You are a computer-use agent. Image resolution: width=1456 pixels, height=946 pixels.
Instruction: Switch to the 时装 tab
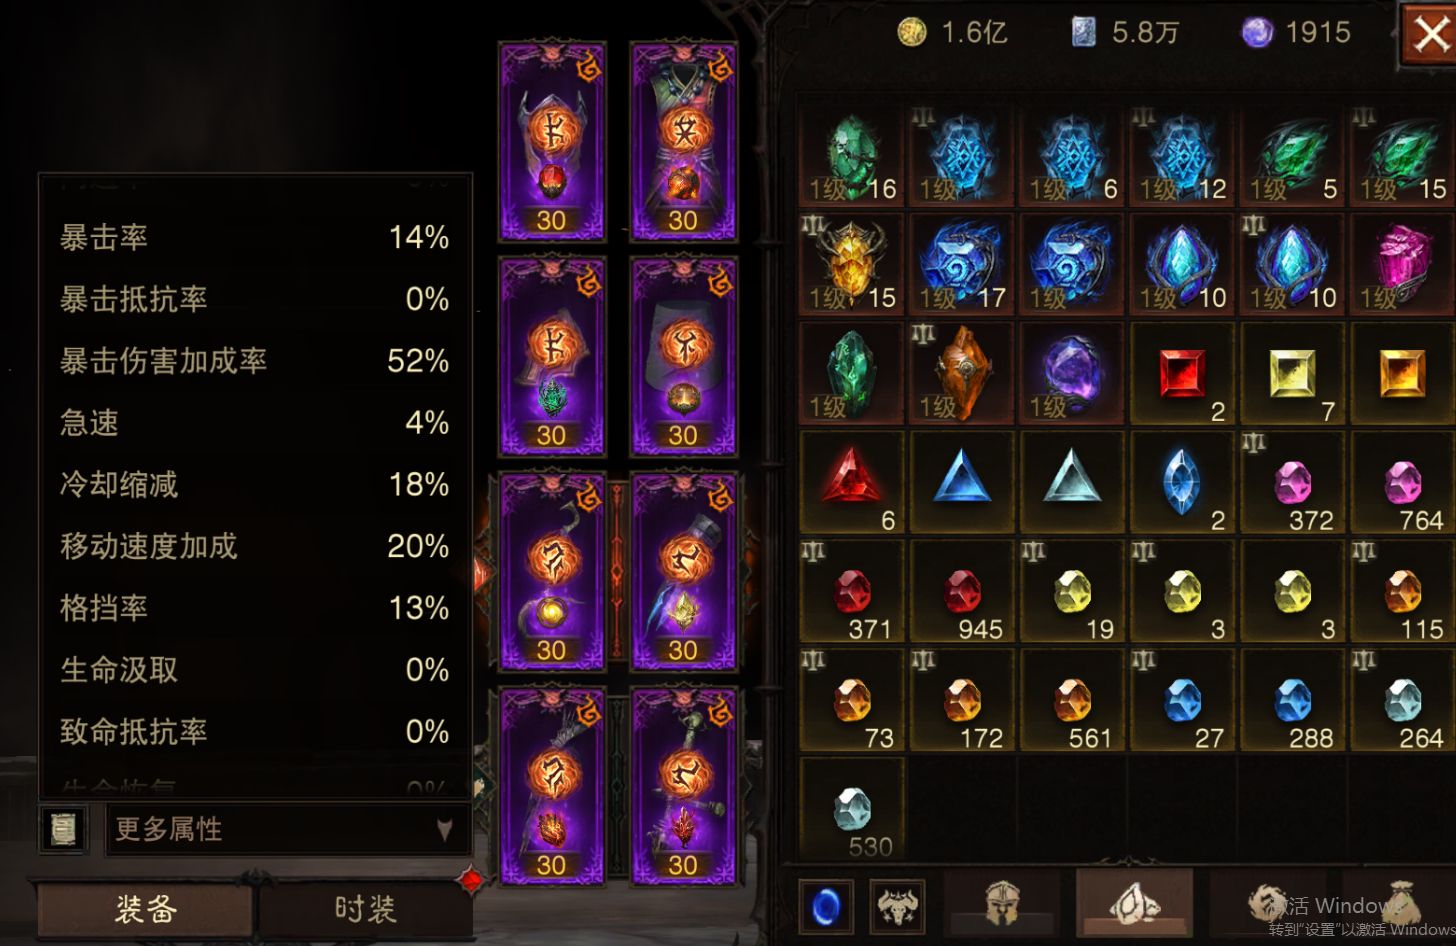(365, 909)
